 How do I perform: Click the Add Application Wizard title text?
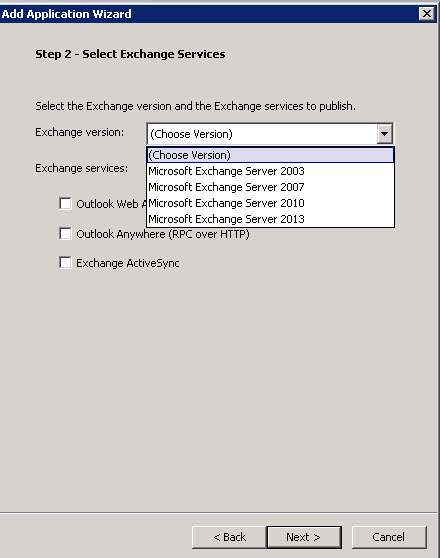[67, 14]
